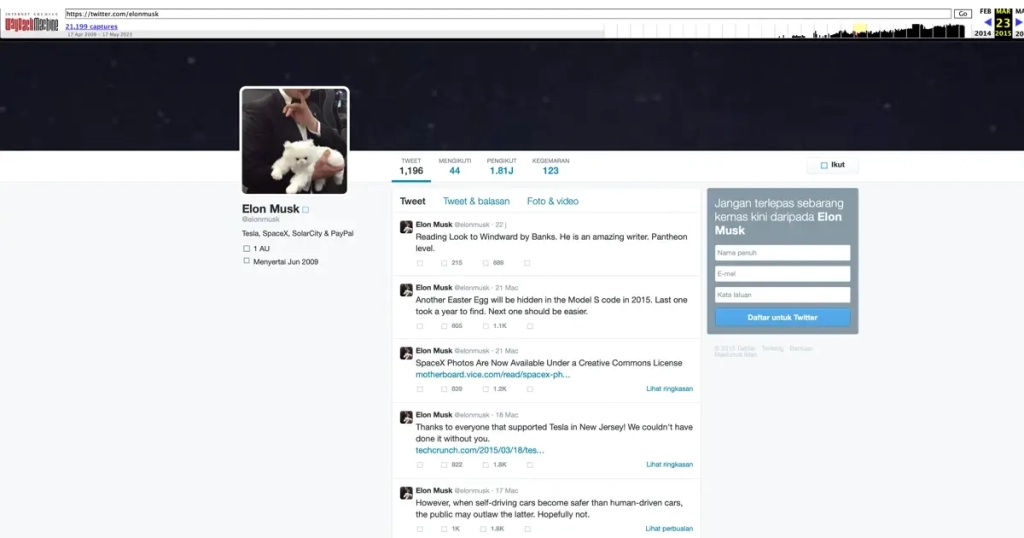Open more options on self-driving cars tweet
1024x538 pixels.
(528, 529)
